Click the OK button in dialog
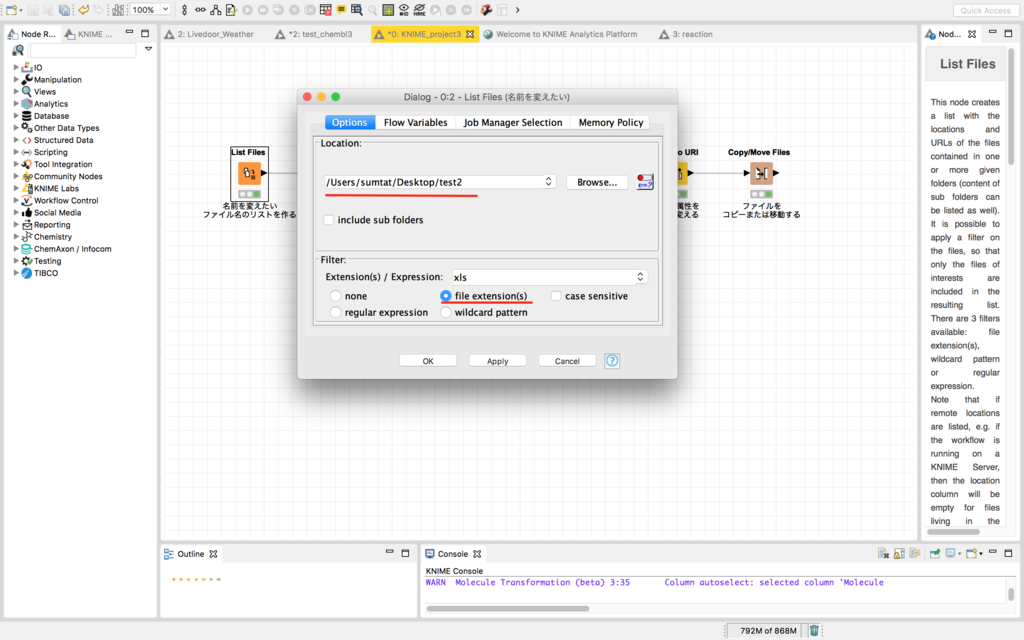This screenshot has height=640, width=1024. (x=428, y=361)
